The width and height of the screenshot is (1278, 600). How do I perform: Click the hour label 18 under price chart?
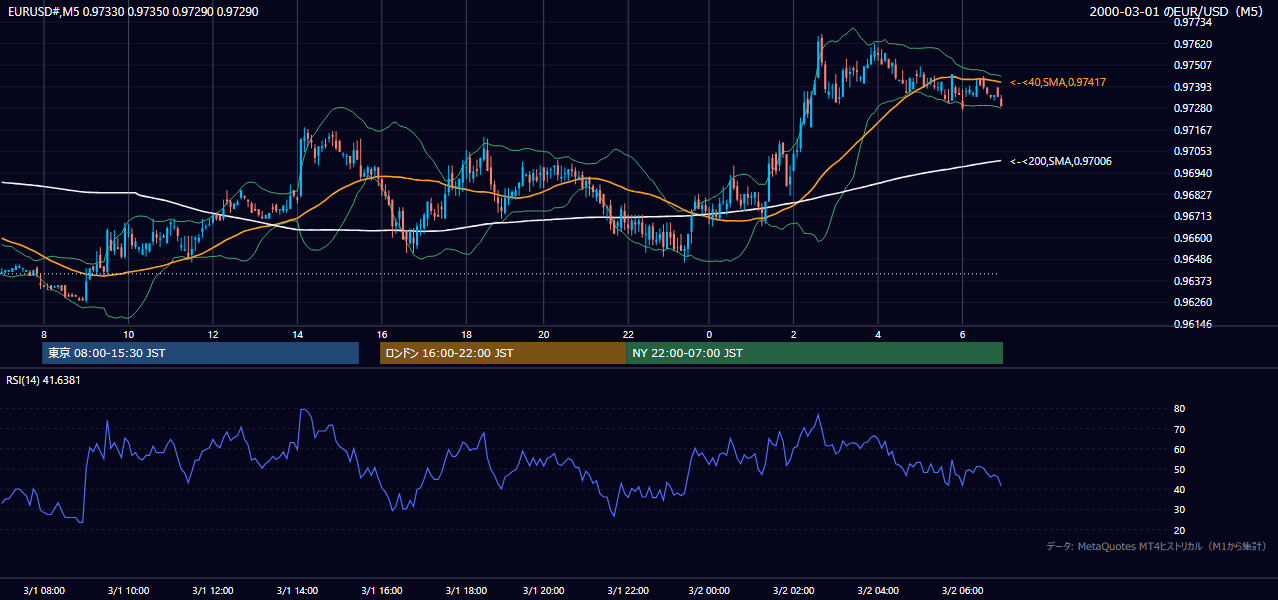[x=467, y=333]
